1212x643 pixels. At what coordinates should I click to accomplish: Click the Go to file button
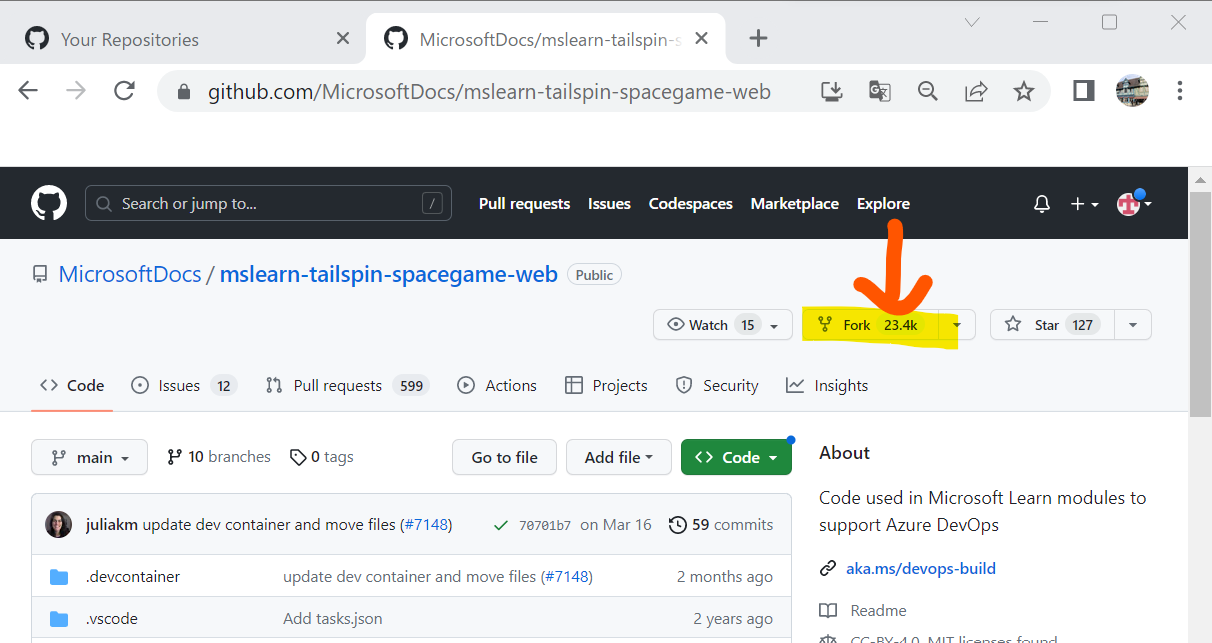(505, 457)
